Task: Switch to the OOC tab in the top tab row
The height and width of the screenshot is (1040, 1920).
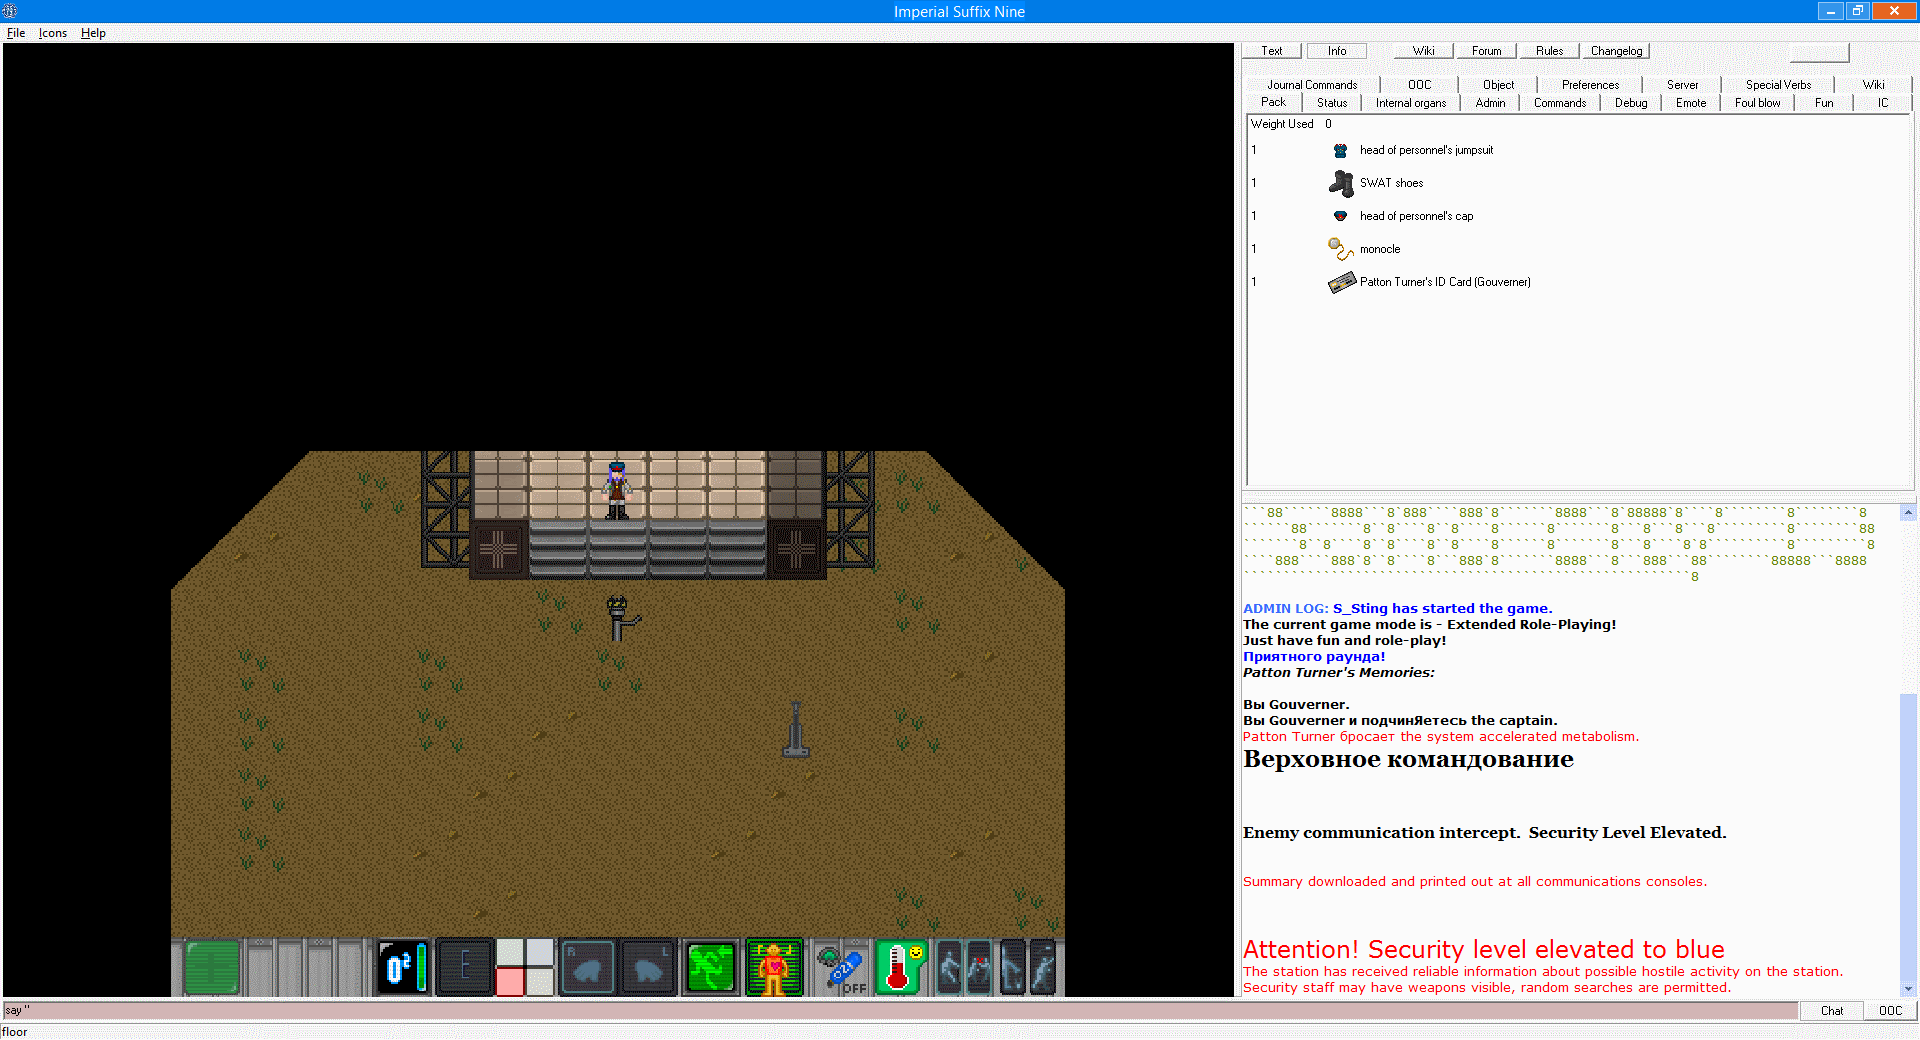Action: pyautogui.click(x=1419, y=85)
